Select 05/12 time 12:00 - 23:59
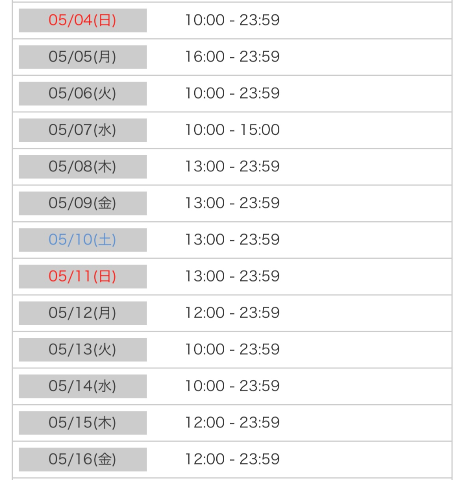 232,313
